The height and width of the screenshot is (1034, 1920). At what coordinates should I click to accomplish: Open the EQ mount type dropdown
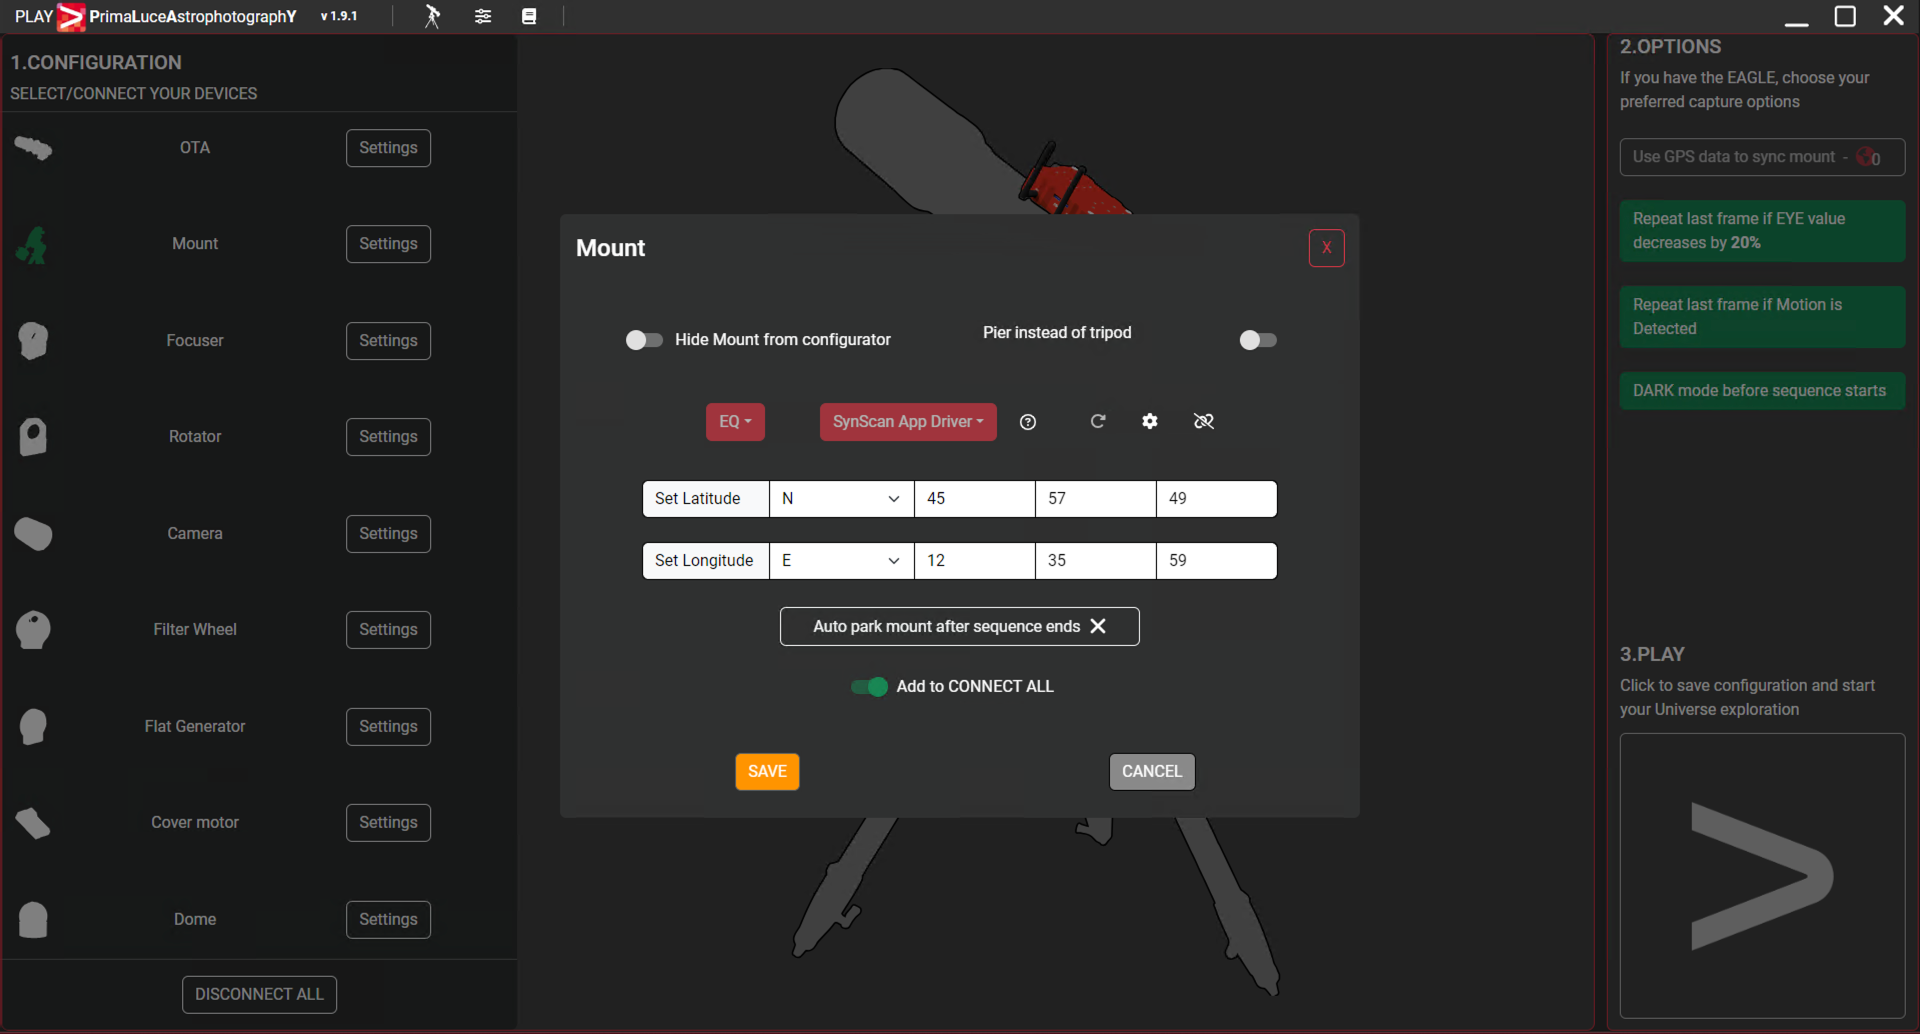click(735, 422)
